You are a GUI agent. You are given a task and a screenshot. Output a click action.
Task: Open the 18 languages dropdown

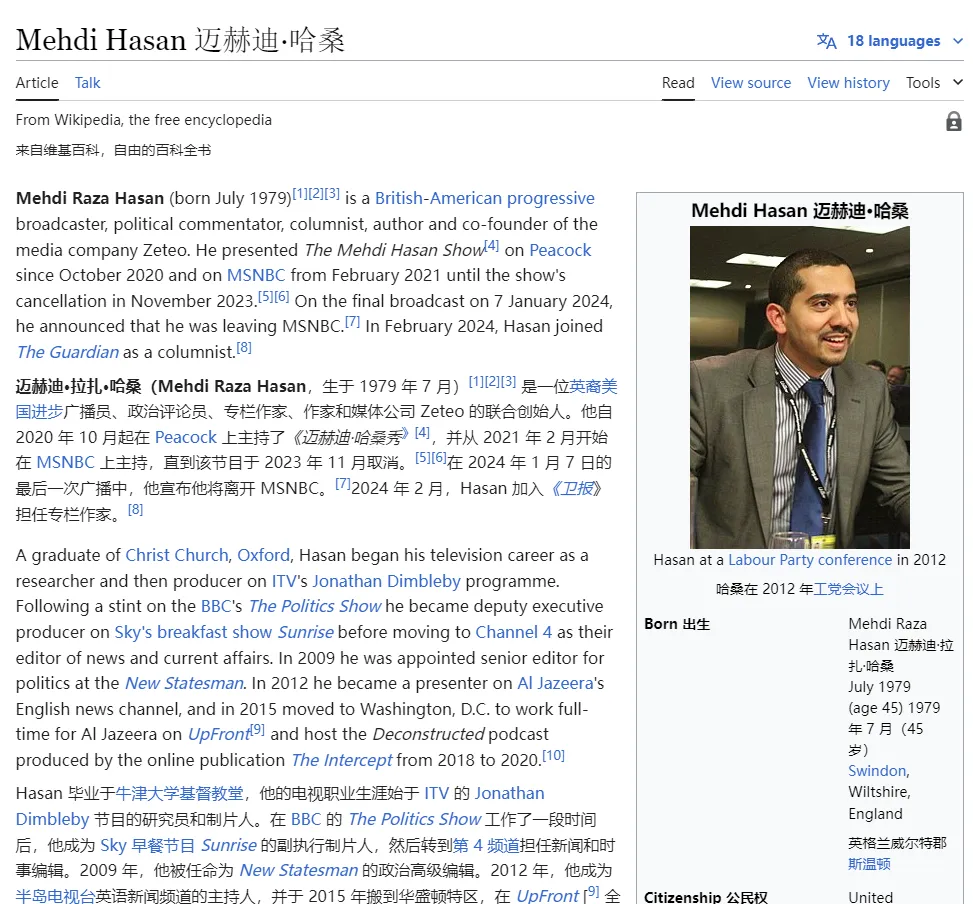[x=893, y=41]
